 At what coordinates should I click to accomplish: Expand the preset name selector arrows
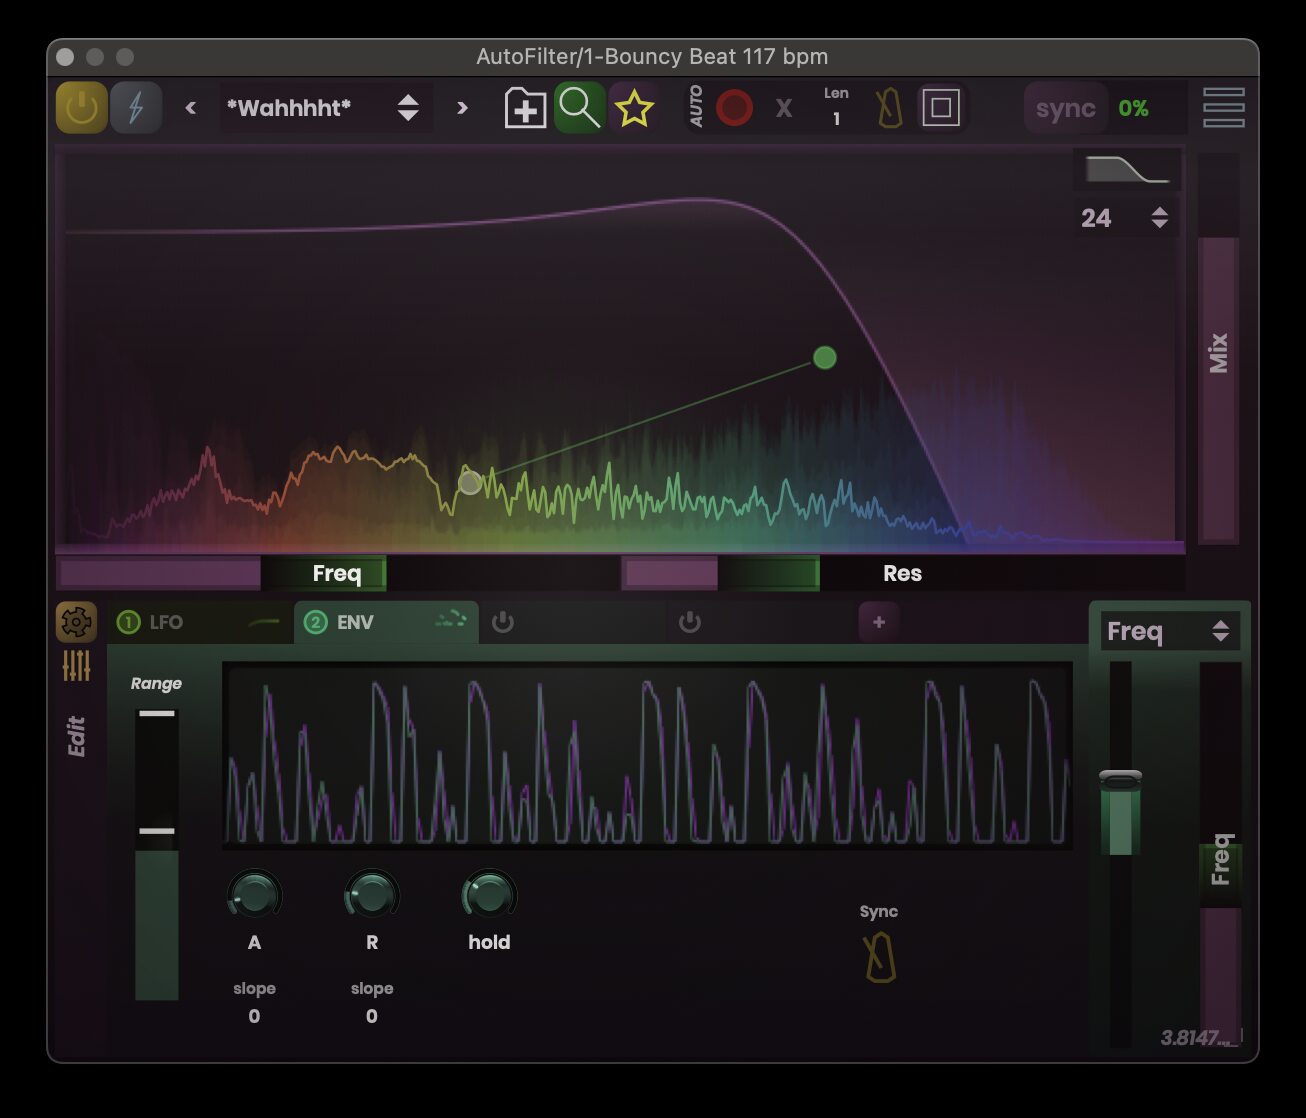[x=408, y=108]
